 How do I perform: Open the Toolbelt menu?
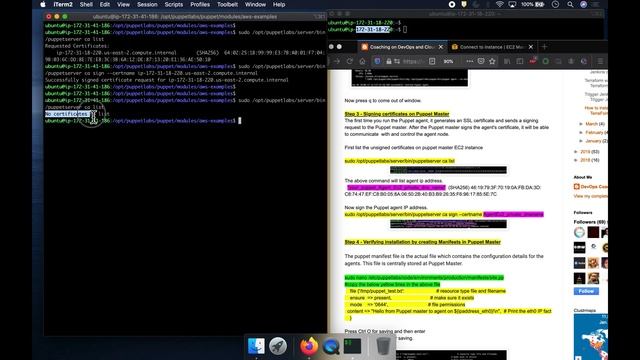point(227,4)
